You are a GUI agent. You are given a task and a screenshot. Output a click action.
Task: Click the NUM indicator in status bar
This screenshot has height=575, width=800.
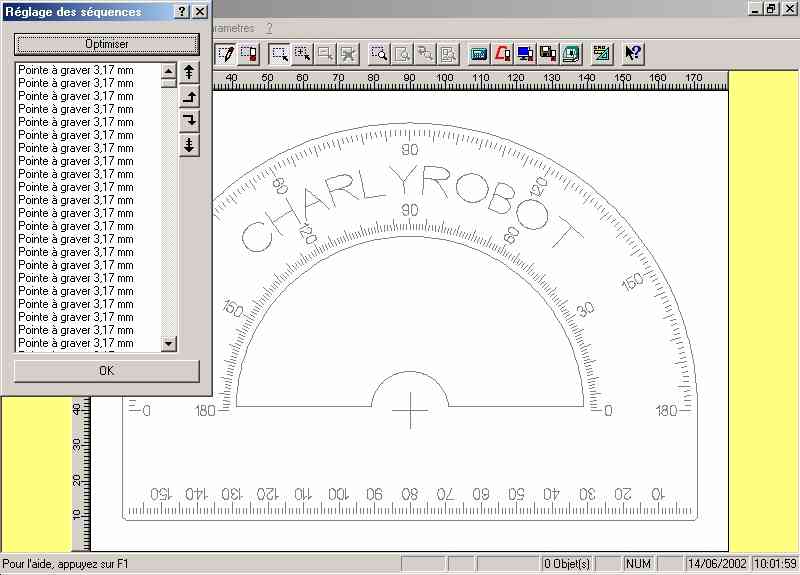pyautogui.click(x=639, y=564)
